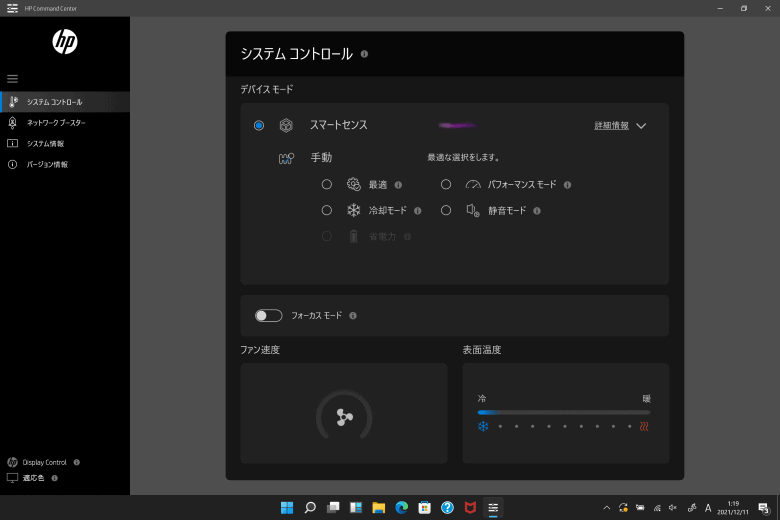Image resolution: width=780 pixels, height=520 pixels.
Task: Click the smart sense cube icon
Action: point(286,125)
